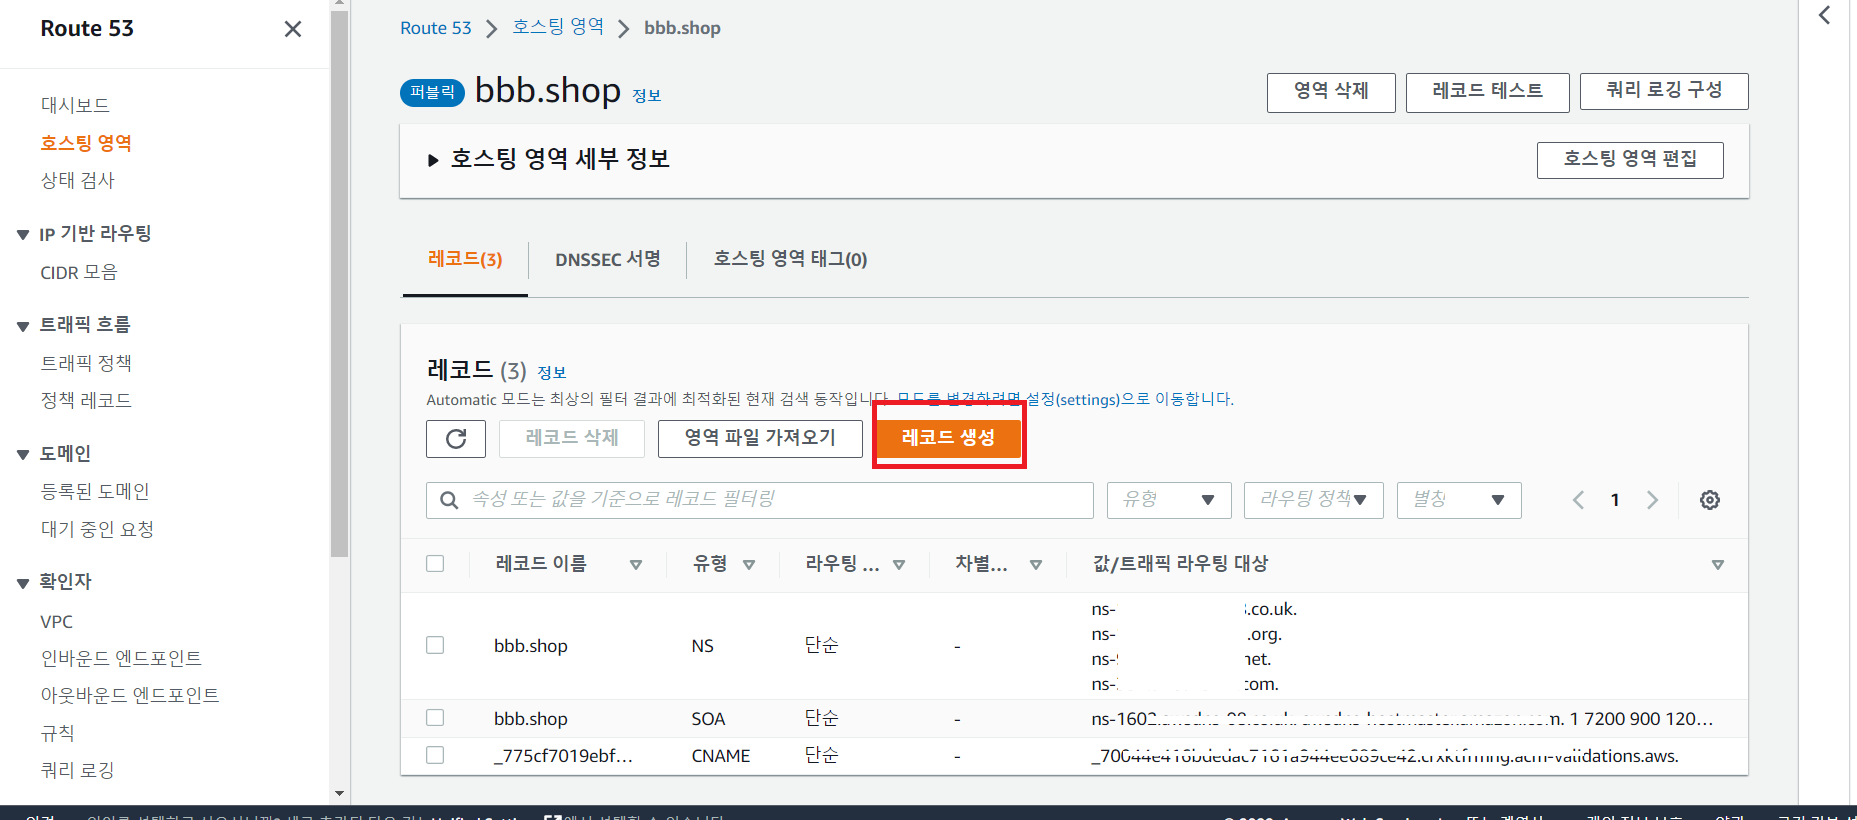Sort by 유형 column arrow
1857x820 pixels.
point(749,565)
